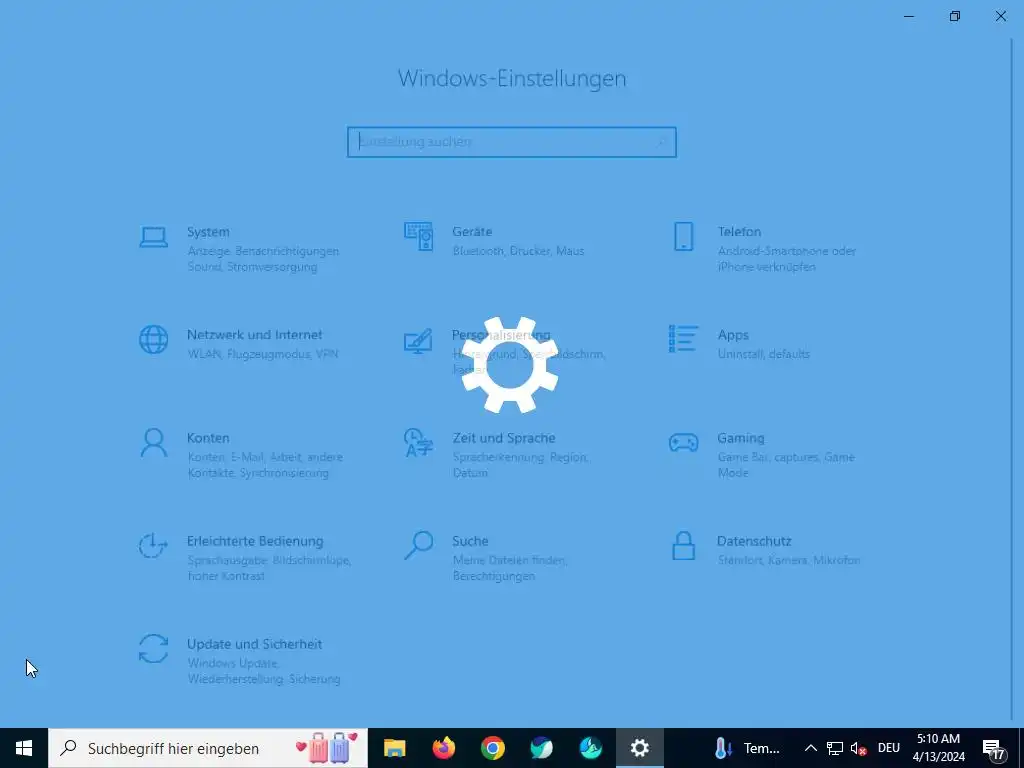Open the notification center icon
1024x768 pixels.
(x=994, y=750)
